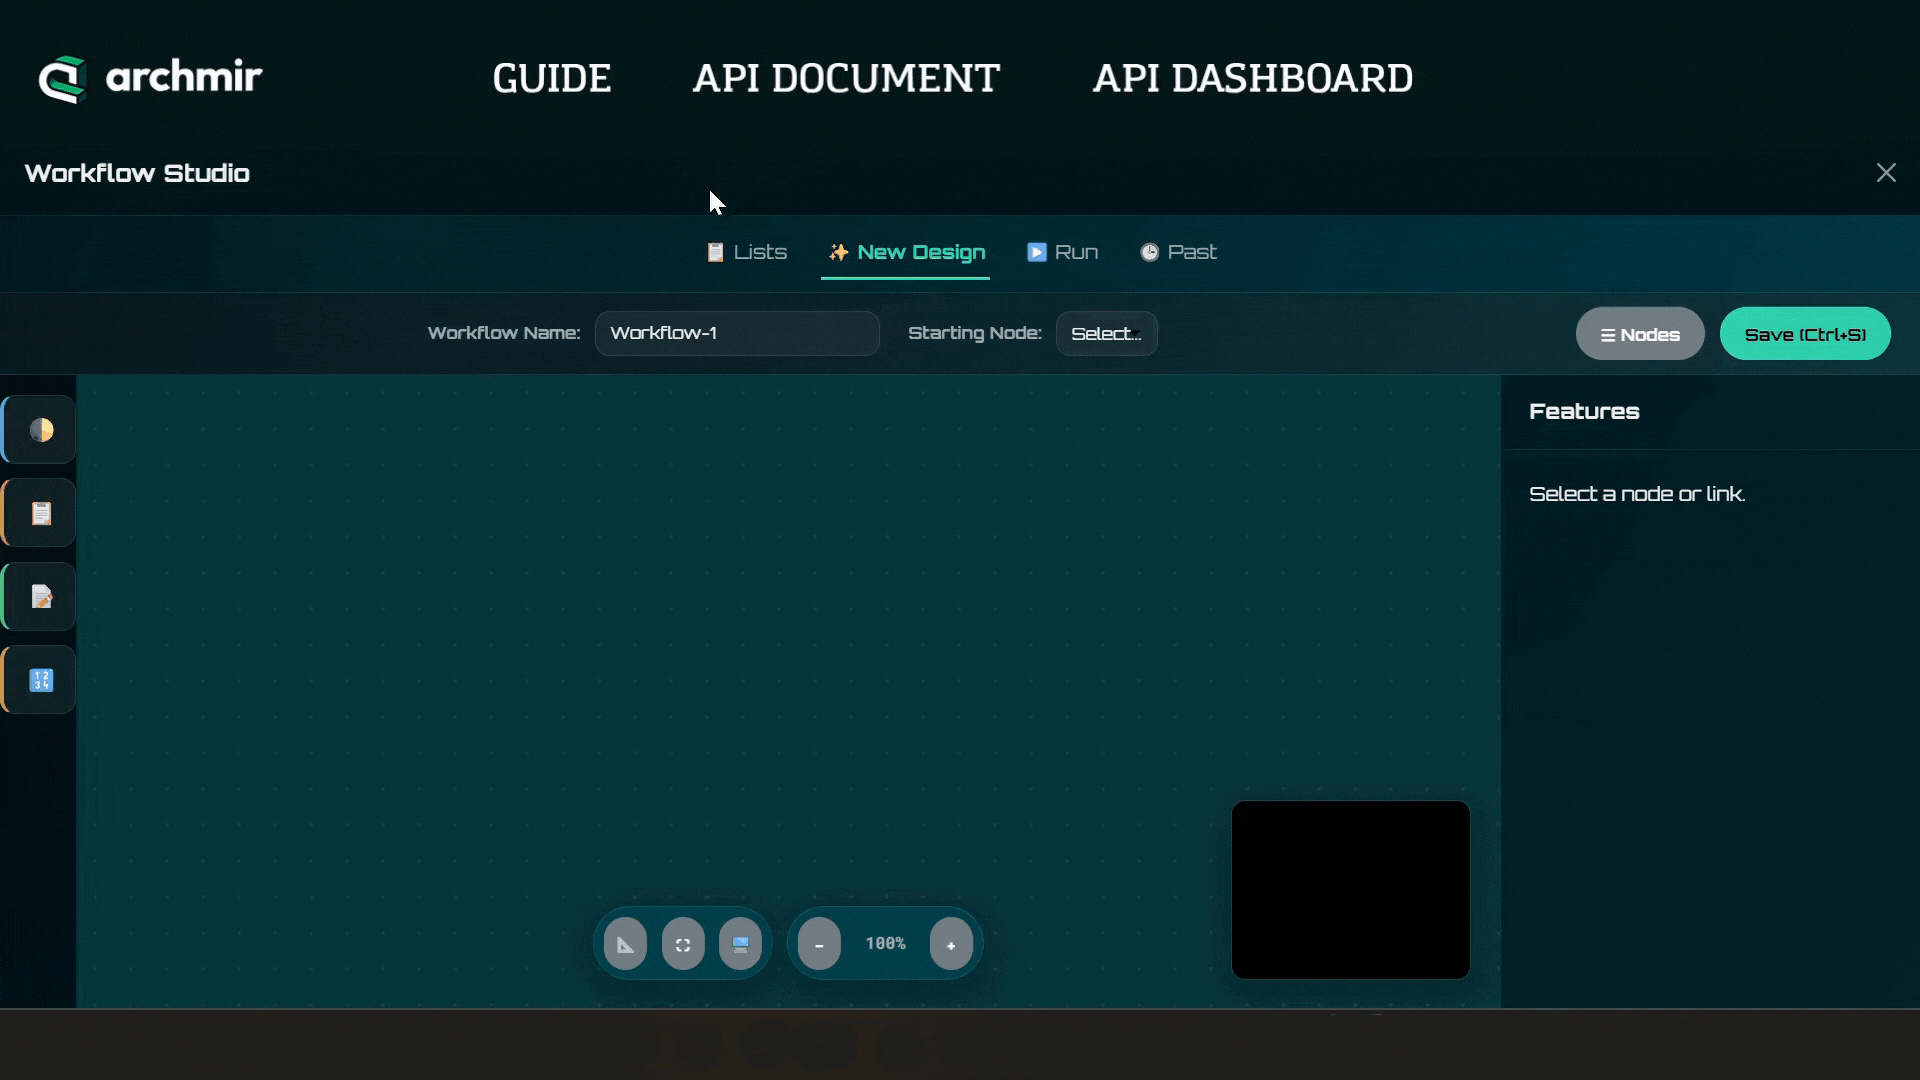1920x1080 pixels.
Task: Click the archmir logo
Action: (150, 78)
